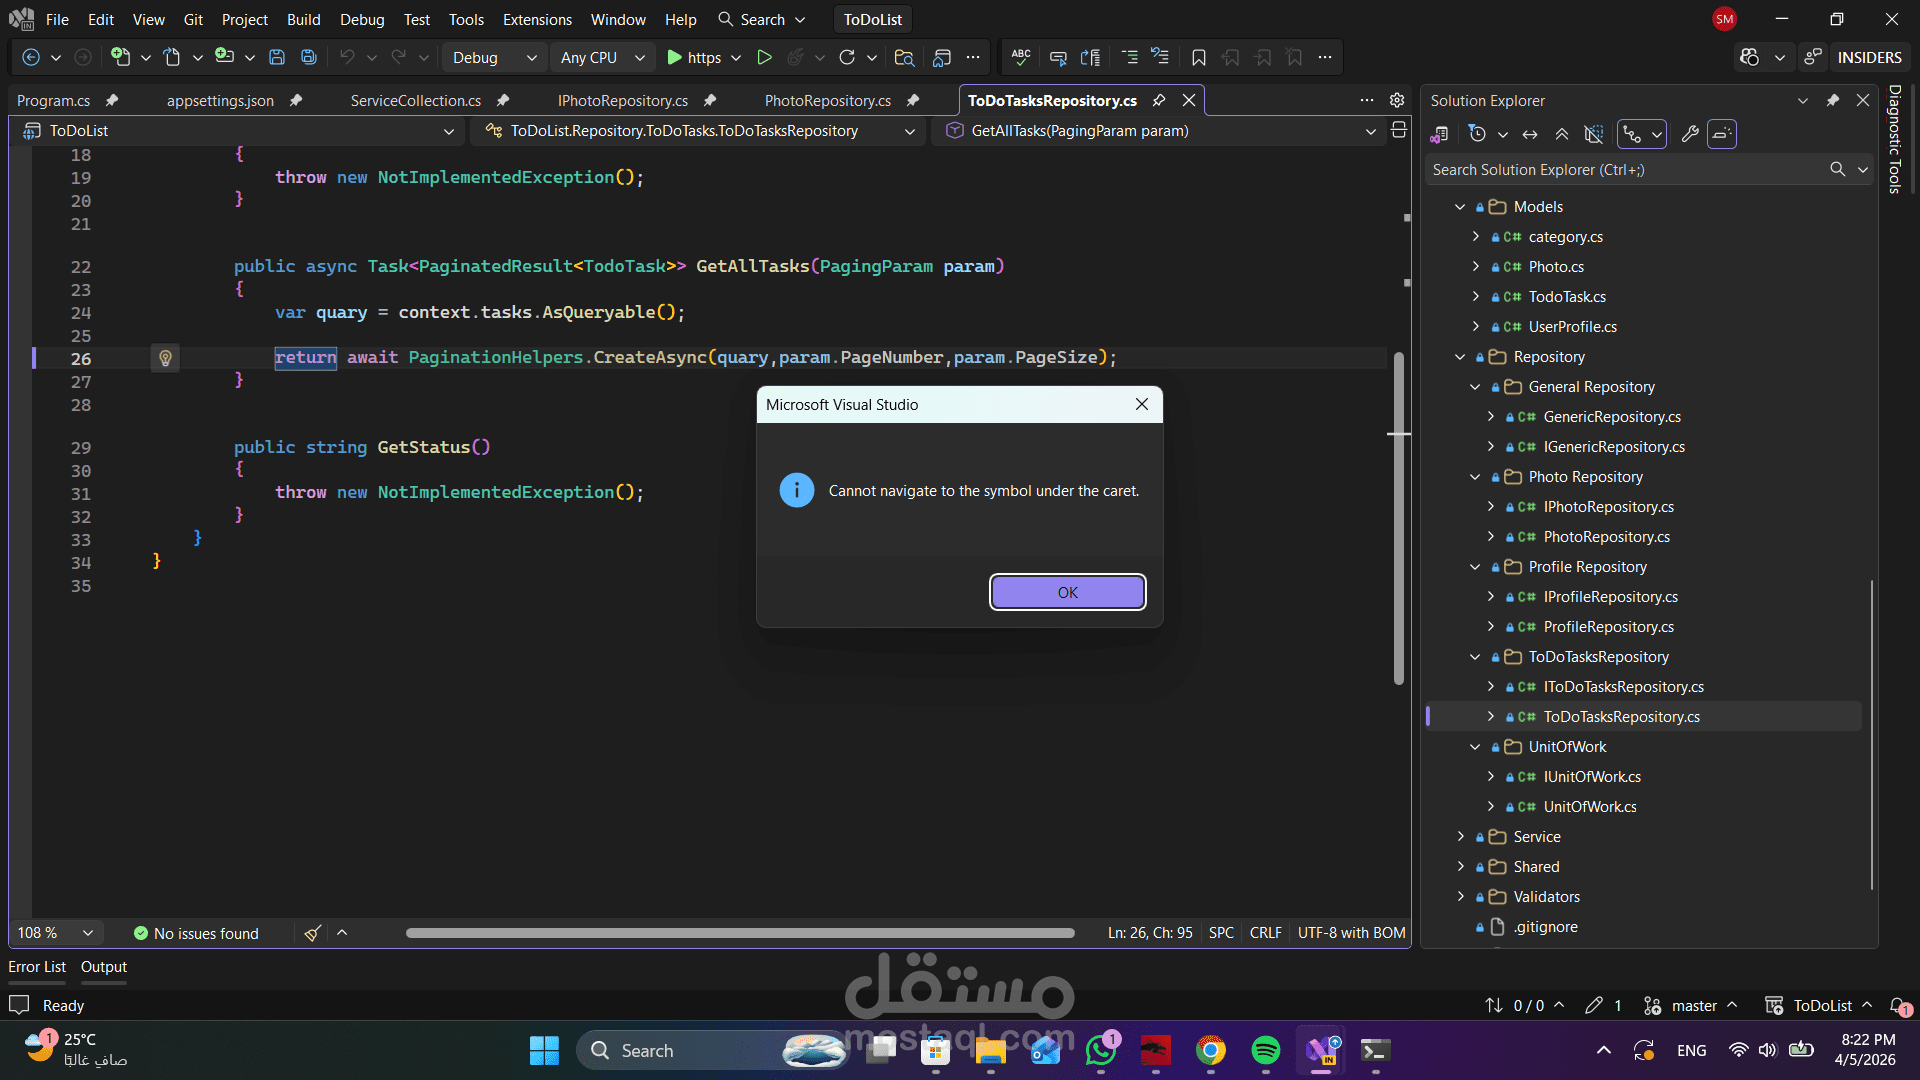Open the Debug configuration dropdown
Viewport: 1920px width, 1080px height.
[x=494, y=58]
